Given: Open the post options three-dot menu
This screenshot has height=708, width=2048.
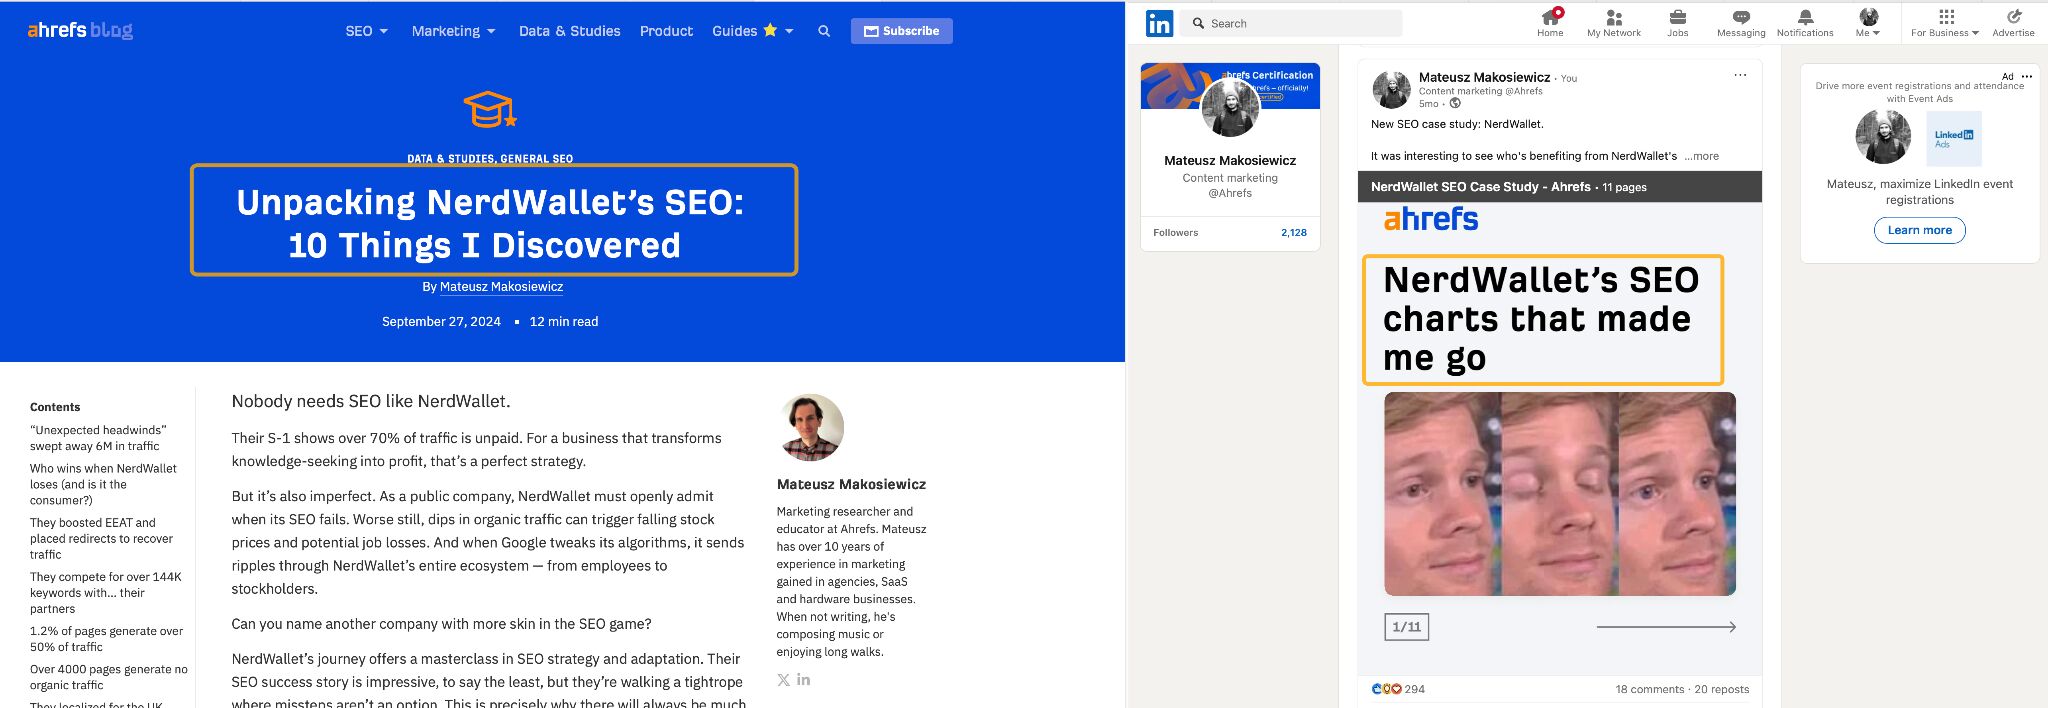Looking at the screenshot, I should (1740, 75).
